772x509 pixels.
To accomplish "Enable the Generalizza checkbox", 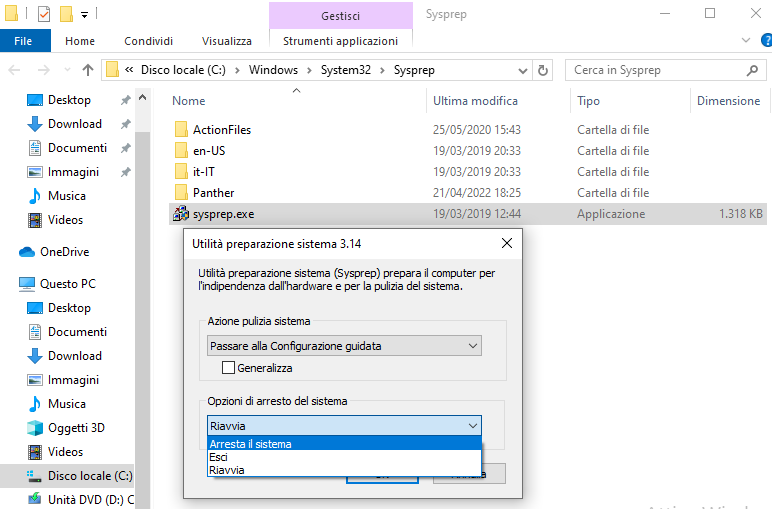I will [x=229, y=368].
